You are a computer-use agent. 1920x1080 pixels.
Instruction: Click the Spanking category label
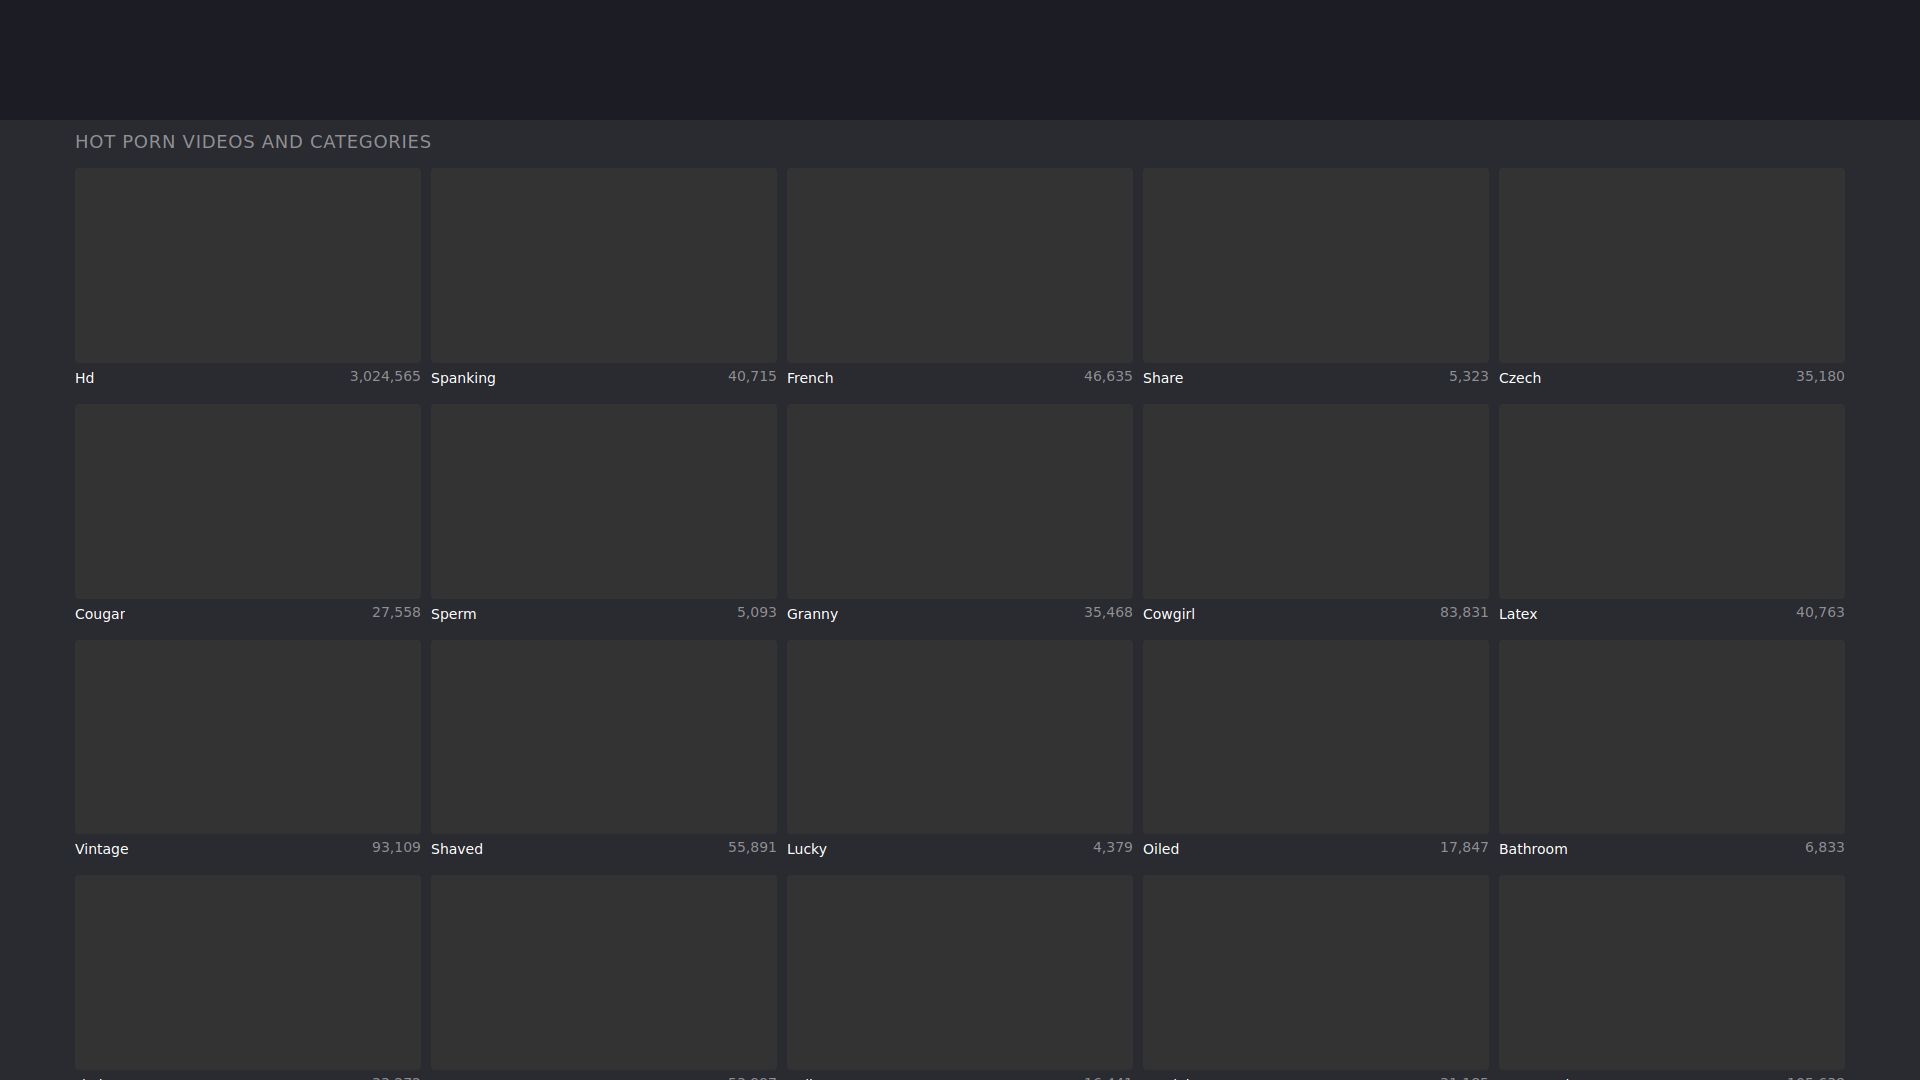(x=462, y=378)
